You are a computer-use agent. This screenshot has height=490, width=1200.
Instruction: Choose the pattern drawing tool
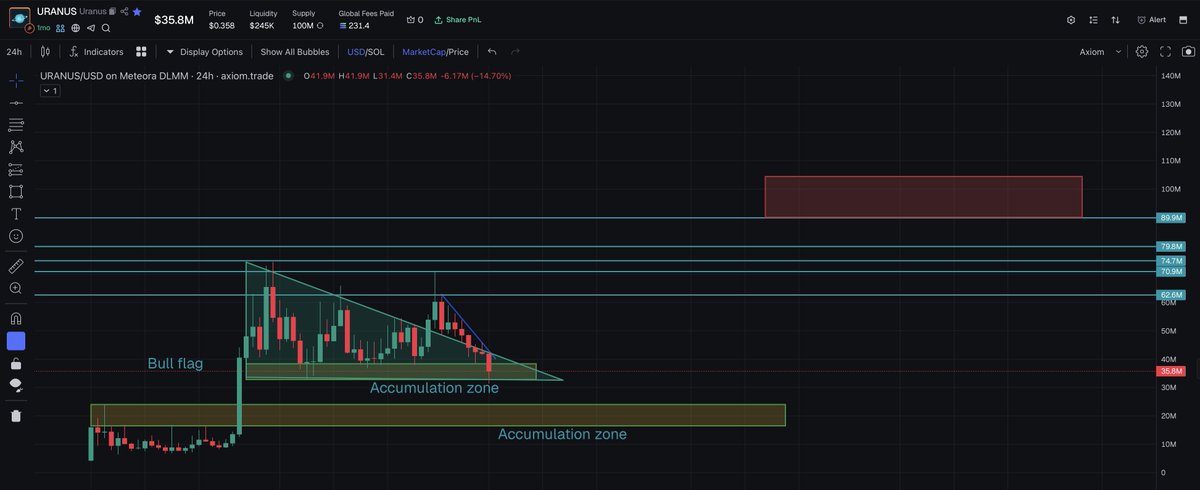point(16,147)
